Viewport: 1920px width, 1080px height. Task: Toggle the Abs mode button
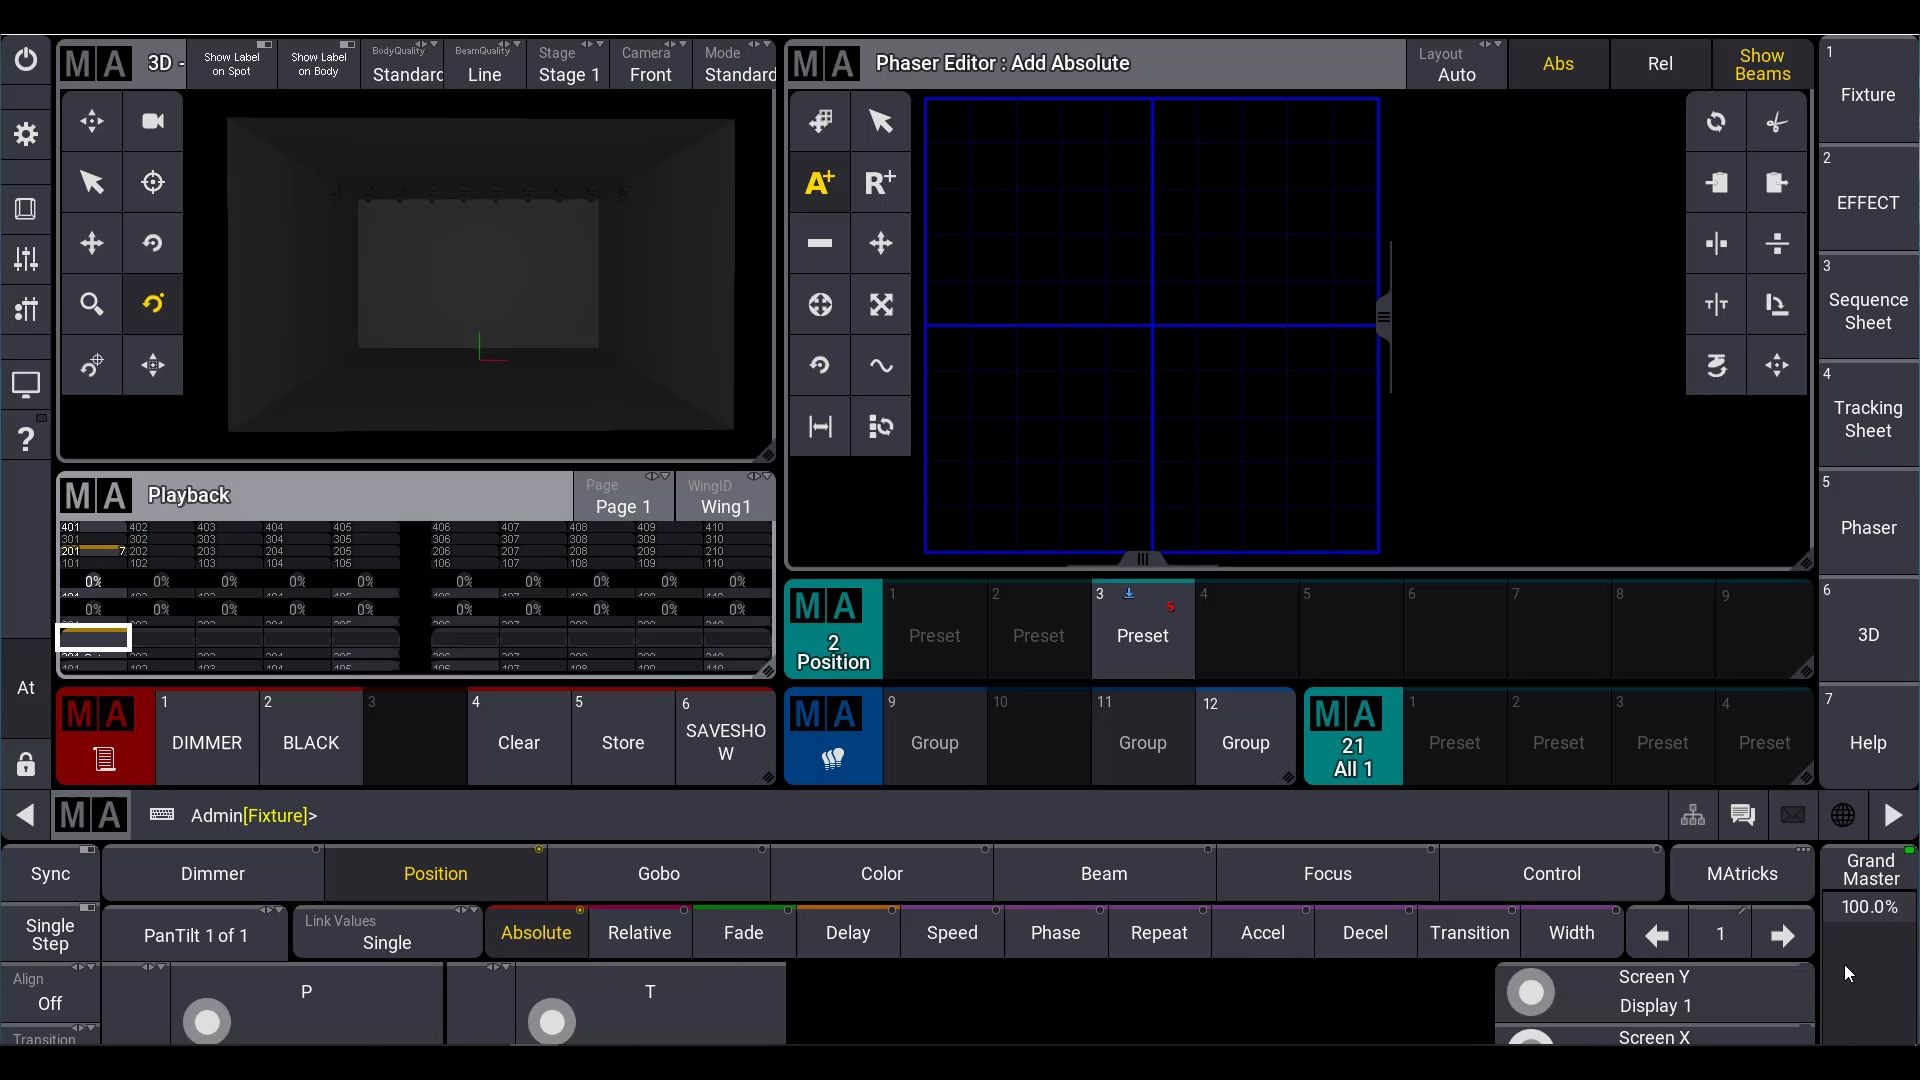1558,64
